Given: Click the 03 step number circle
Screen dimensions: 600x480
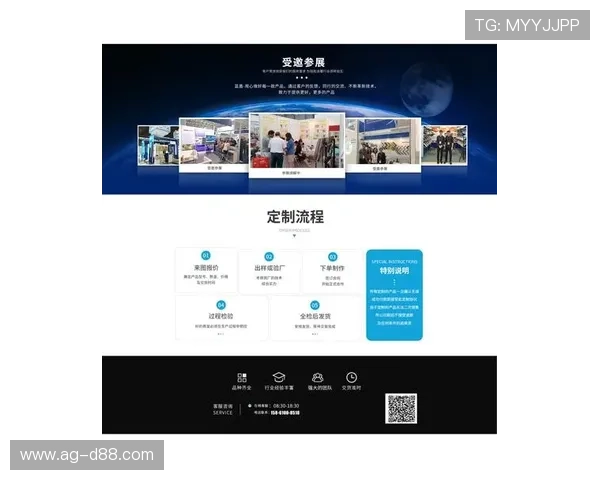Looking at the screenshot, I should pos(332,256).
